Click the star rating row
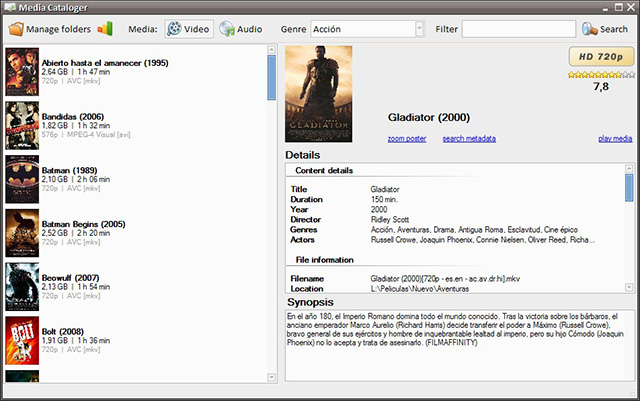The image size is (640, 401). click(x=601, y=75)
